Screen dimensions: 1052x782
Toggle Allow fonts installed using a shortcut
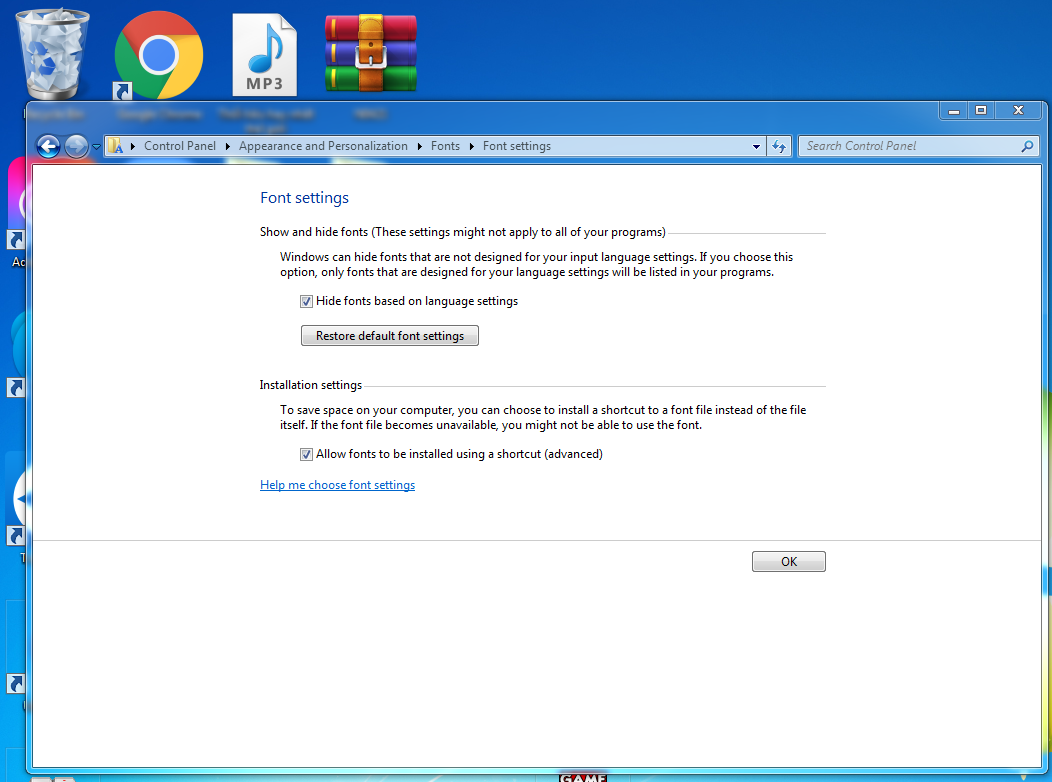pyautogui.click(x=307, y=454)
